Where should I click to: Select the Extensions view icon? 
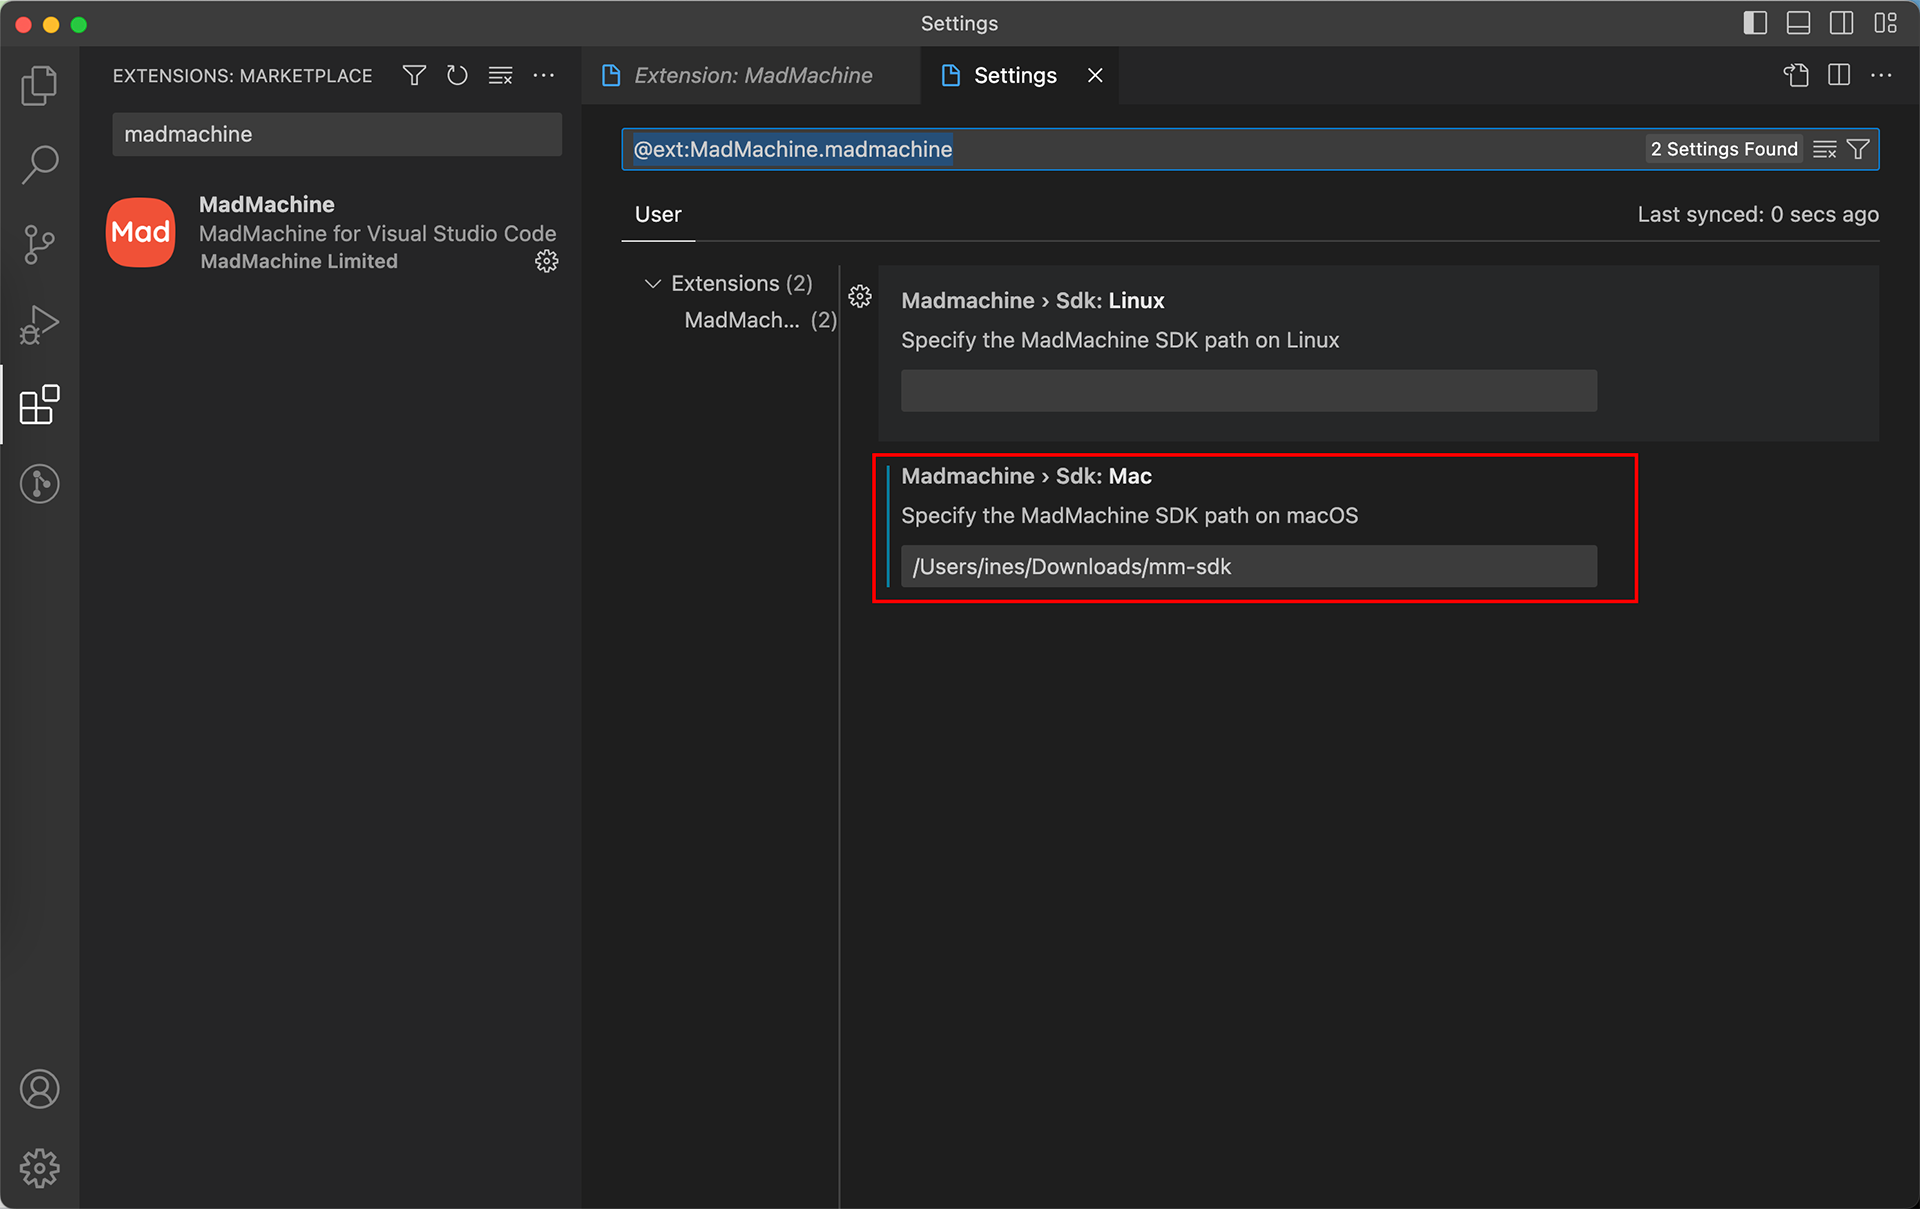tap(39, 404)
